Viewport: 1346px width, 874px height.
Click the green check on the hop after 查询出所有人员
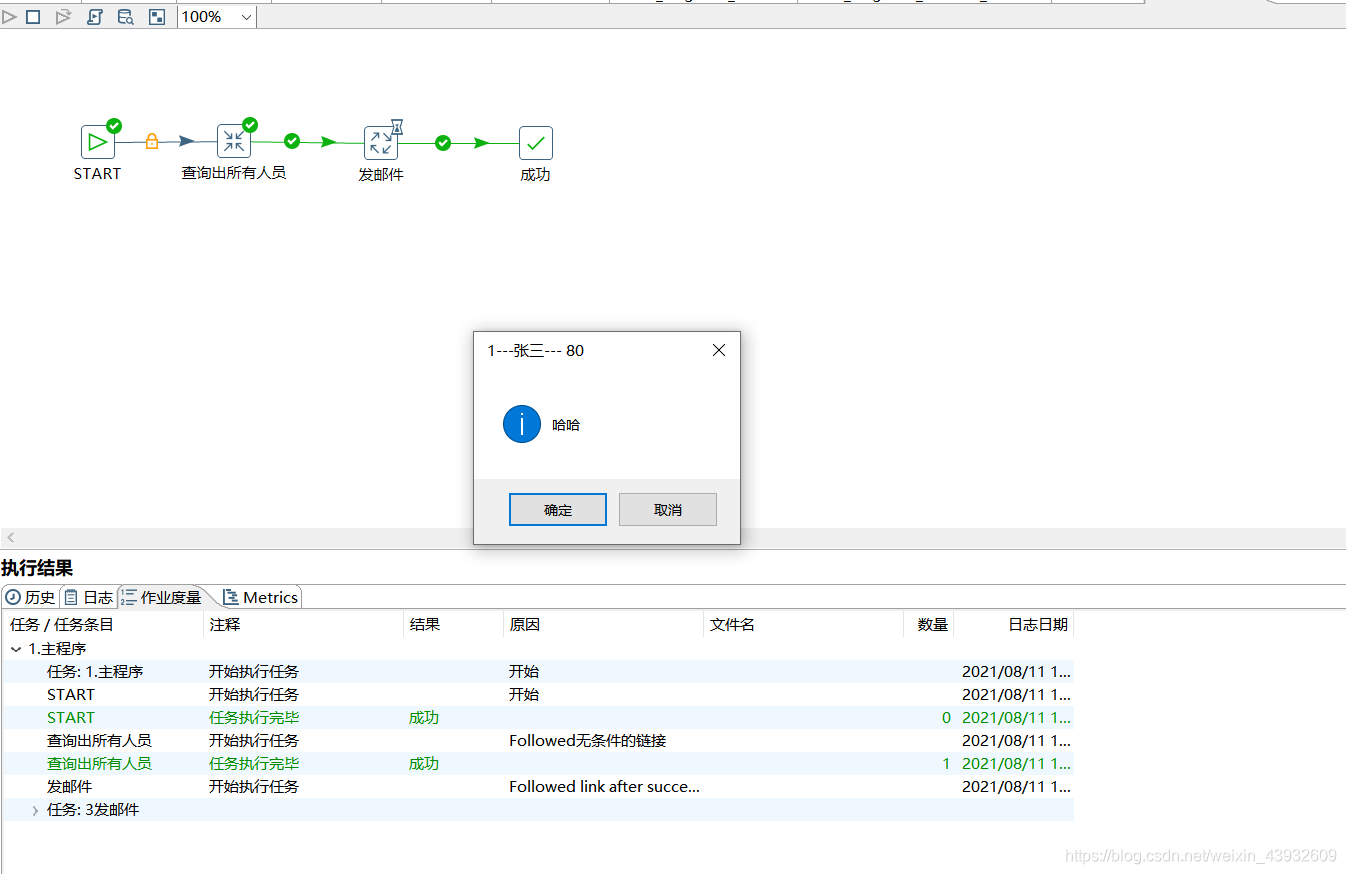pyautogui.click(x=292, y=141)
